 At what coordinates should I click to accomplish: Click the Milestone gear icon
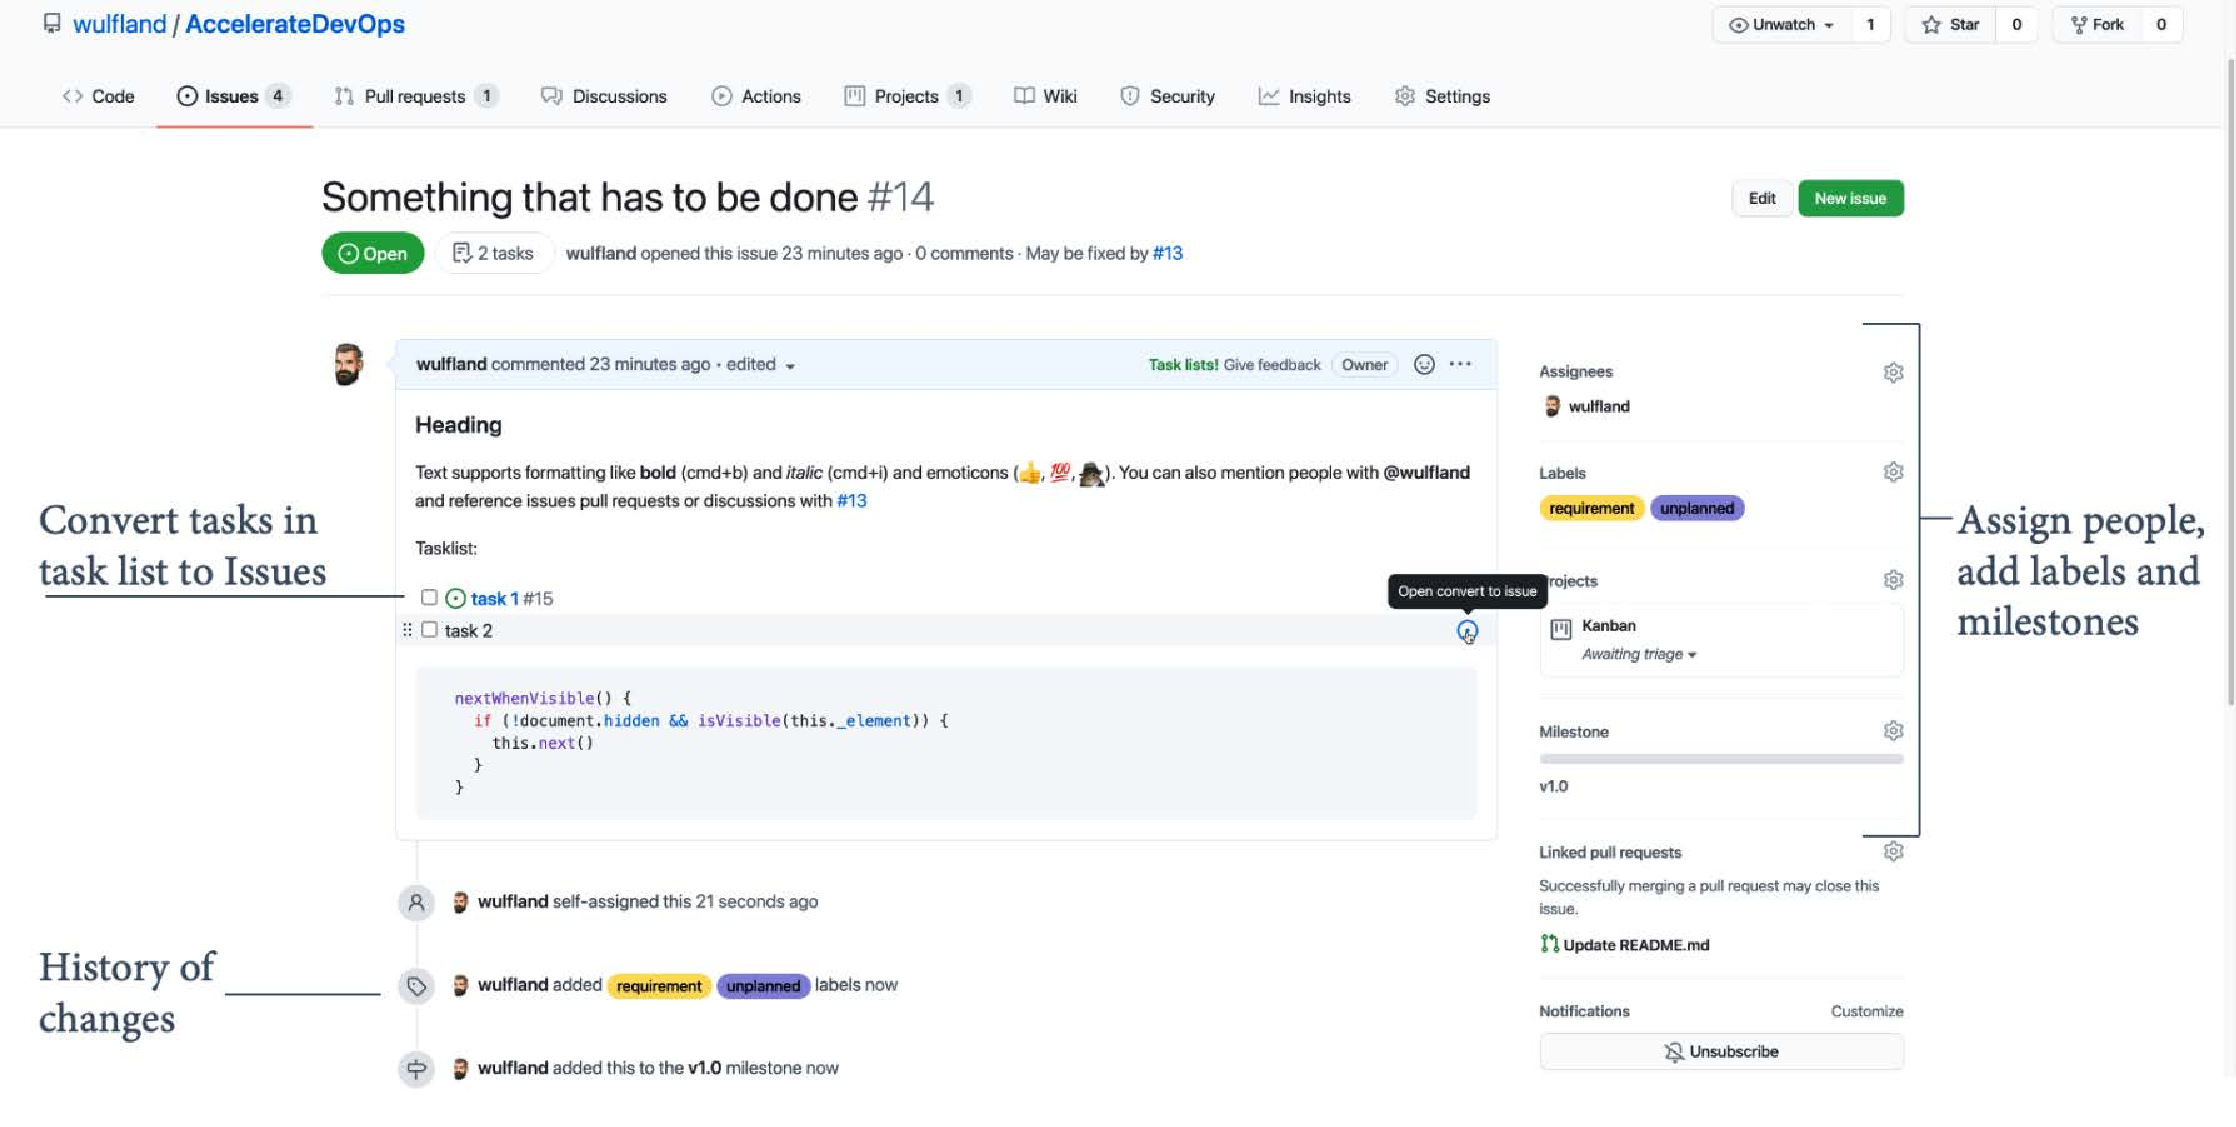click(x=1893, y=731)
